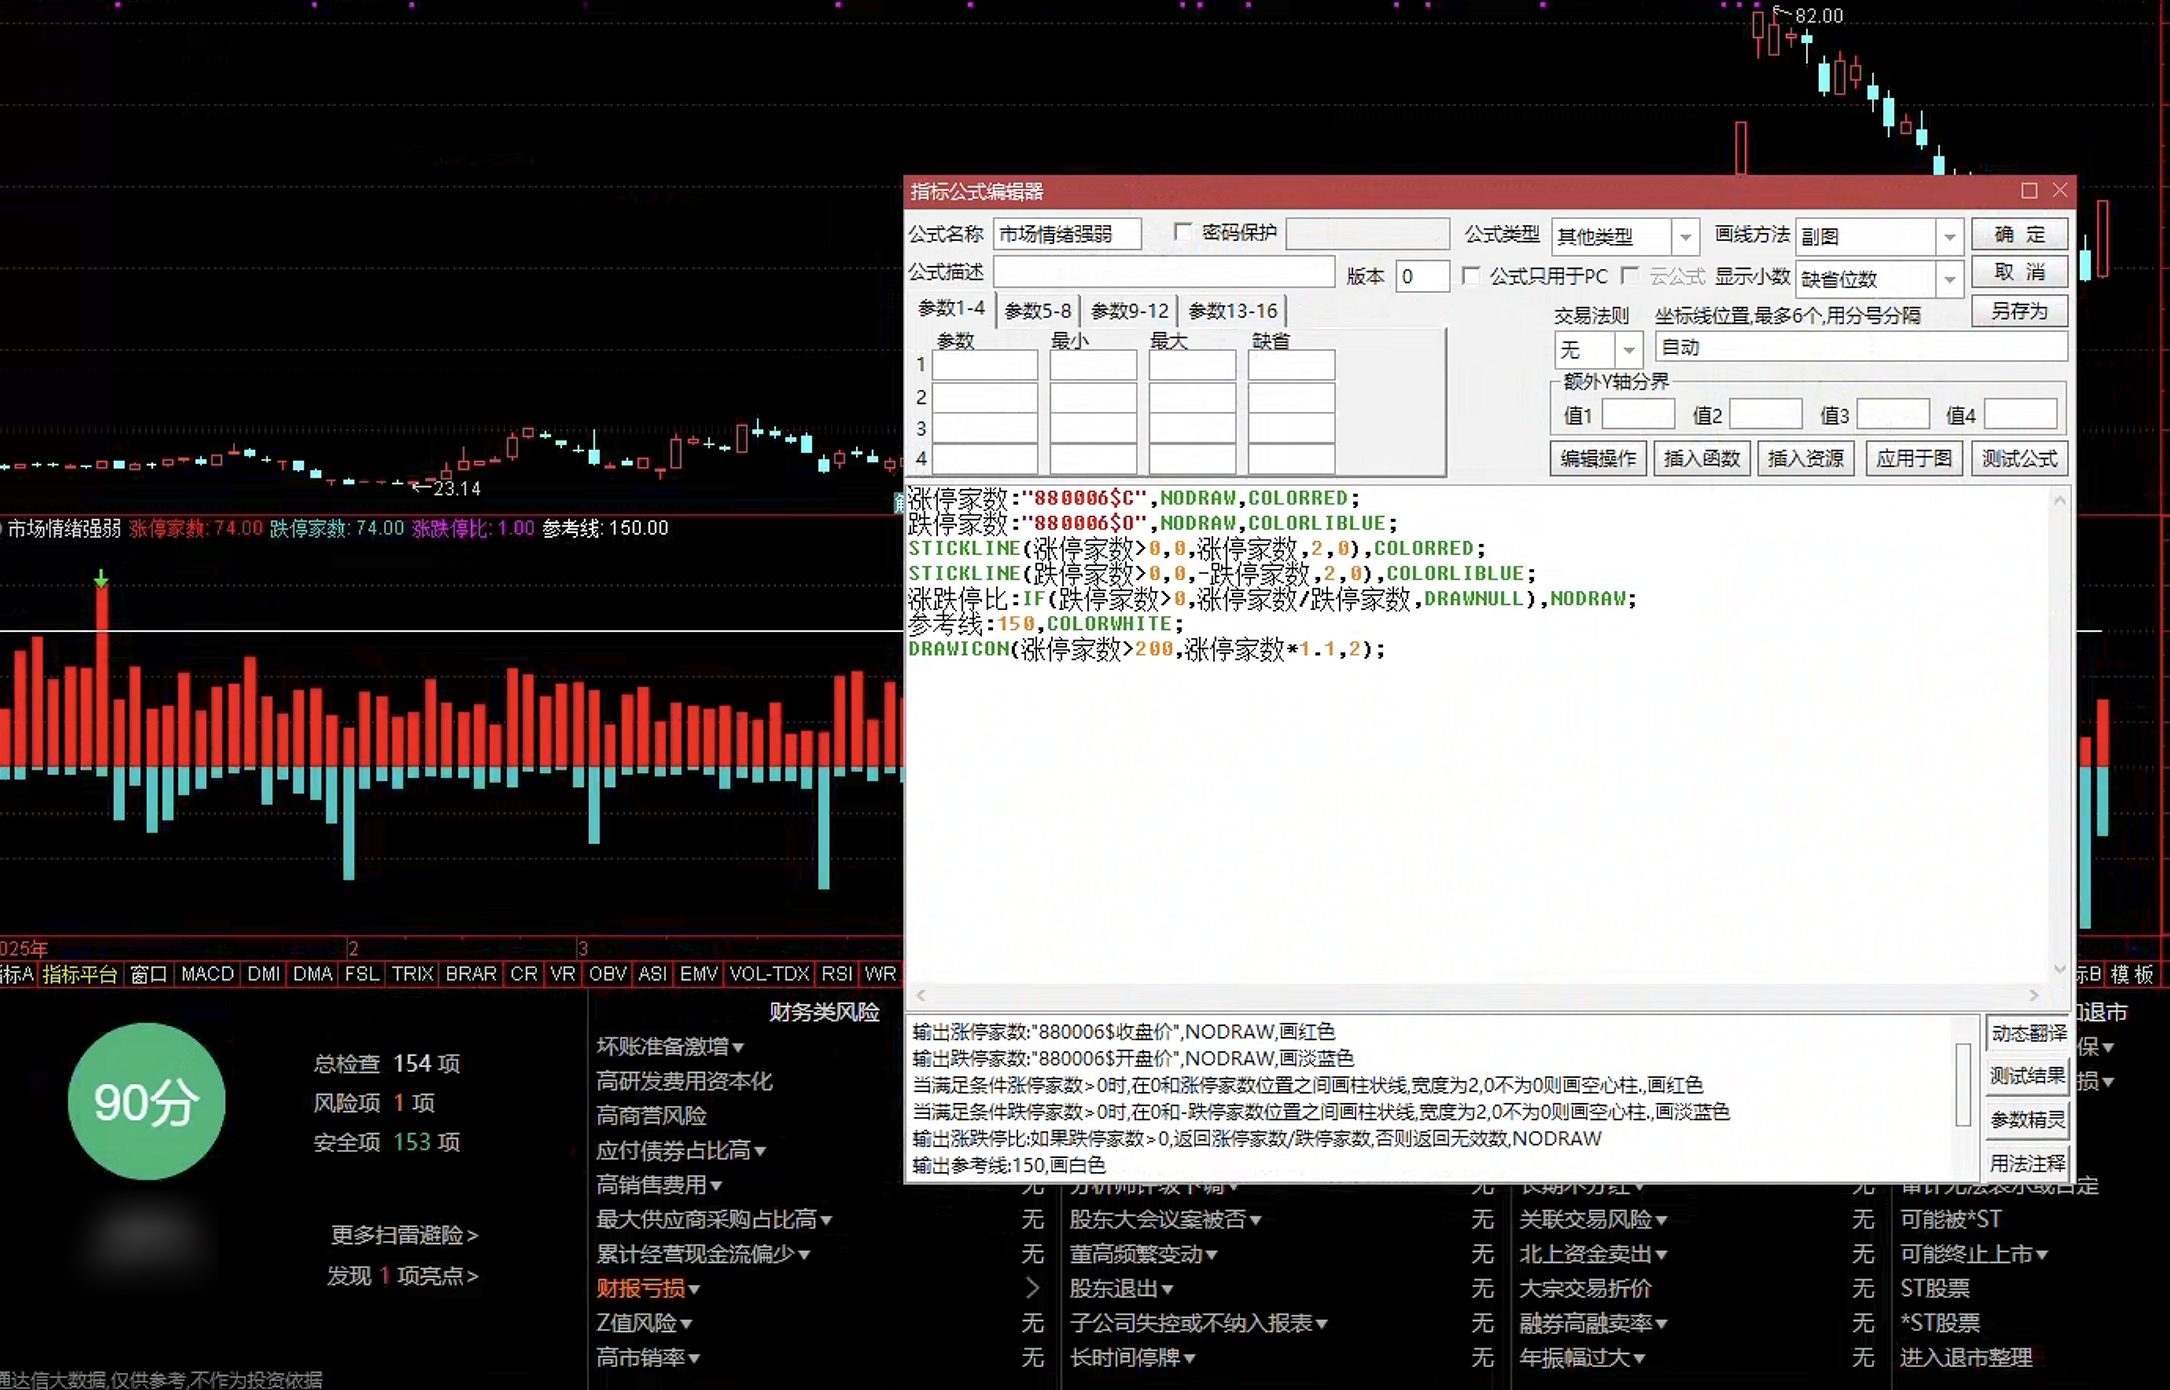Toggle the 公式只用于PC checkbox

pyautogui.click(x=1471, y=275)
